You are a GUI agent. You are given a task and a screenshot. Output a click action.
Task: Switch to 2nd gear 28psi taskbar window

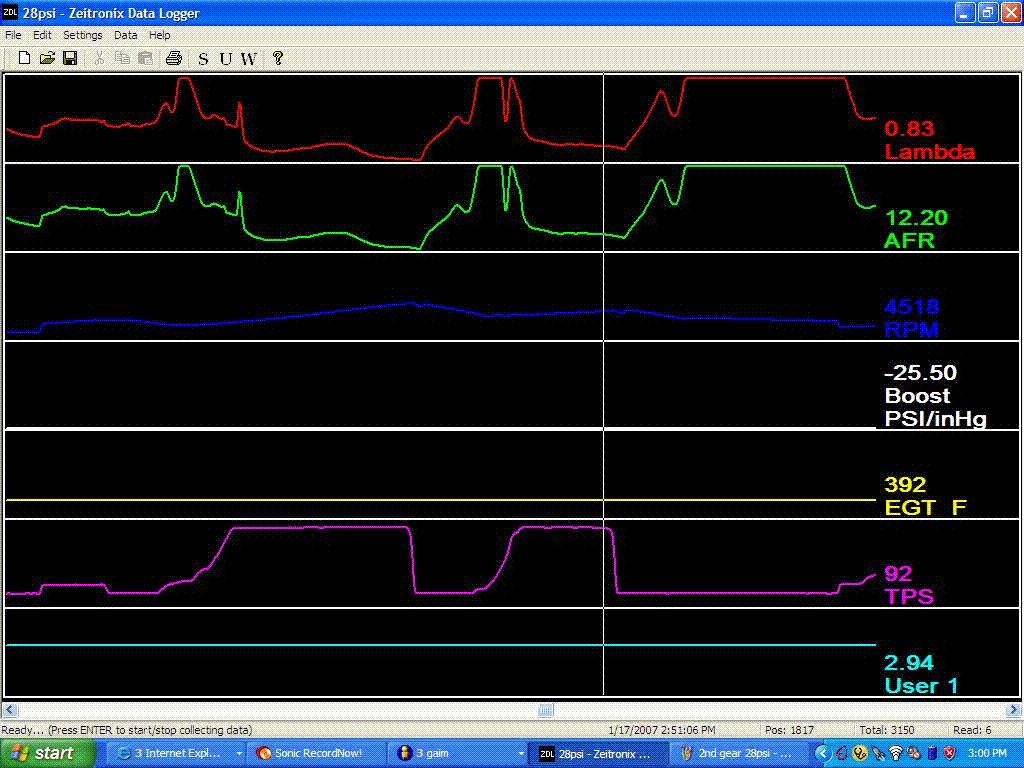coord(741,753)
